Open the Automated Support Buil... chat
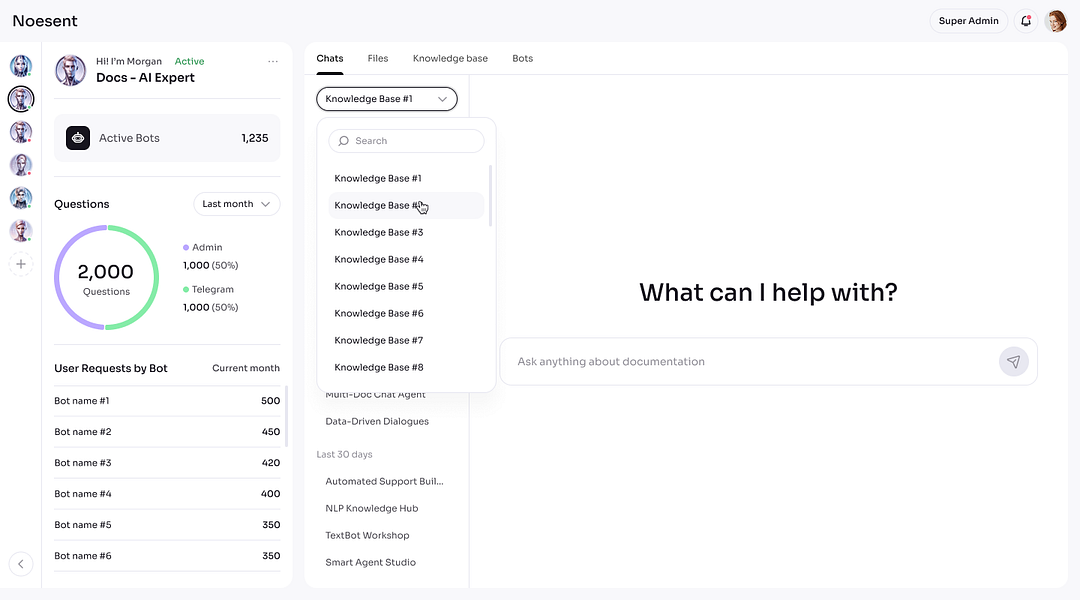 [x=386, y=482]
